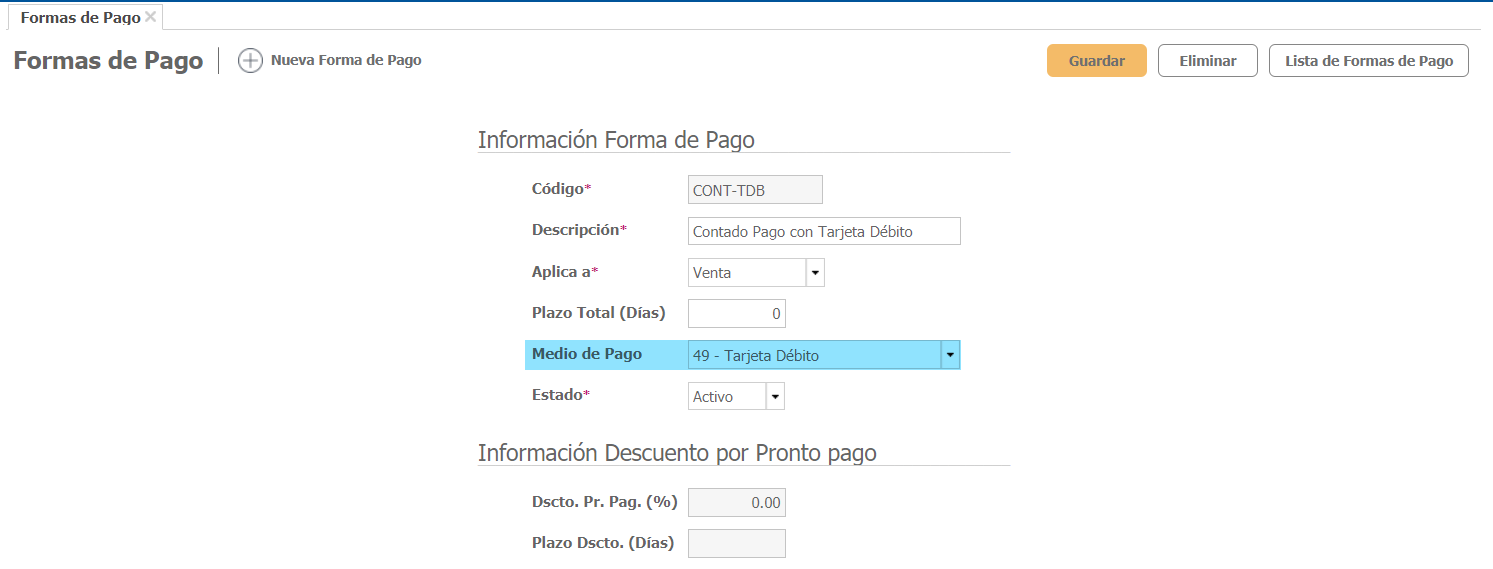Switch to the Formas de Pago tab
The height and width of the screenshot is (569, 1493).
(x=80, y=18)
